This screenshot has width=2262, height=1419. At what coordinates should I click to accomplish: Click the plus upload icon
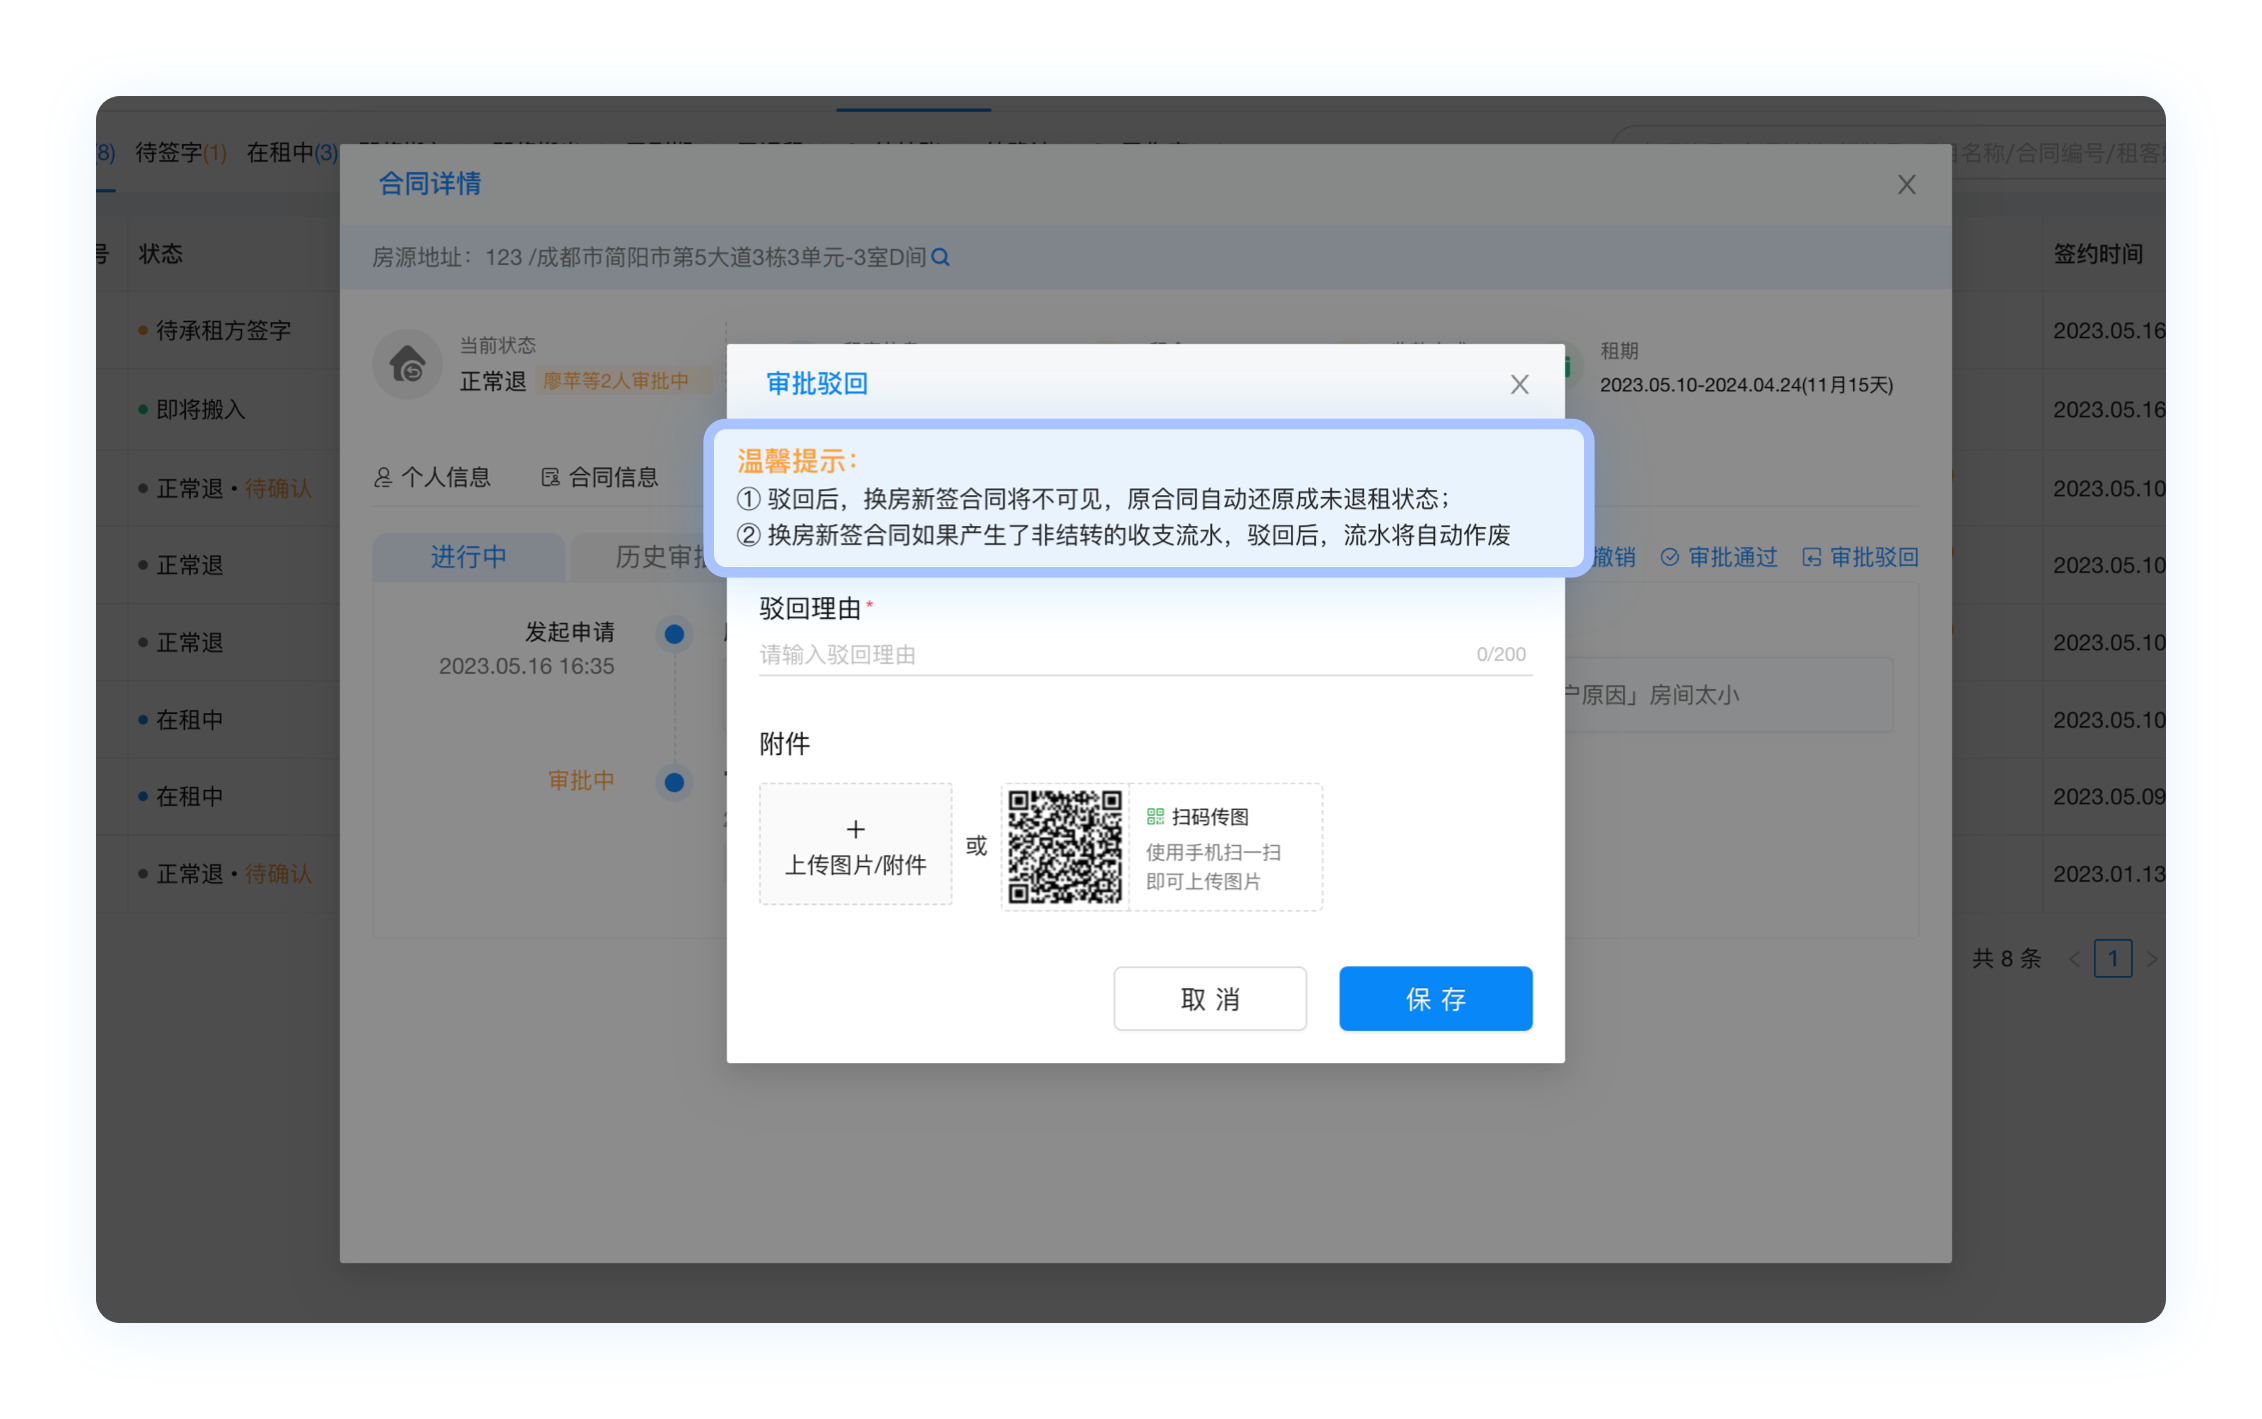855,829
